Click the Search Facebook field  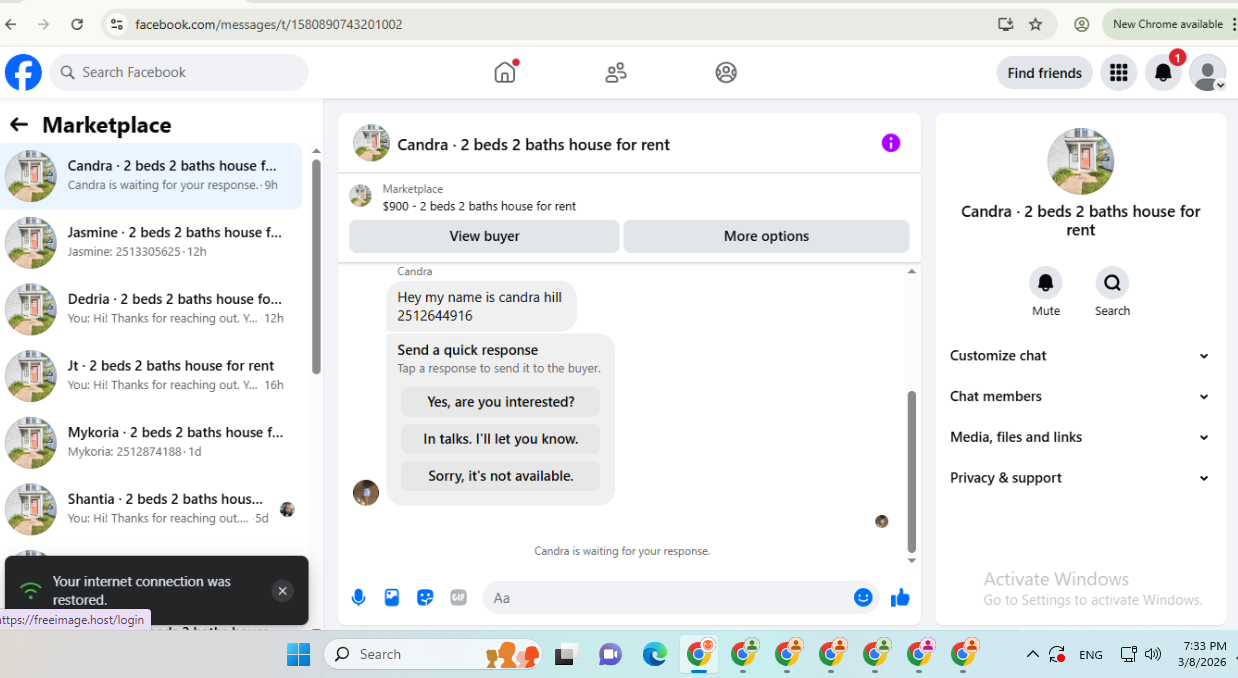click(179, 72)
